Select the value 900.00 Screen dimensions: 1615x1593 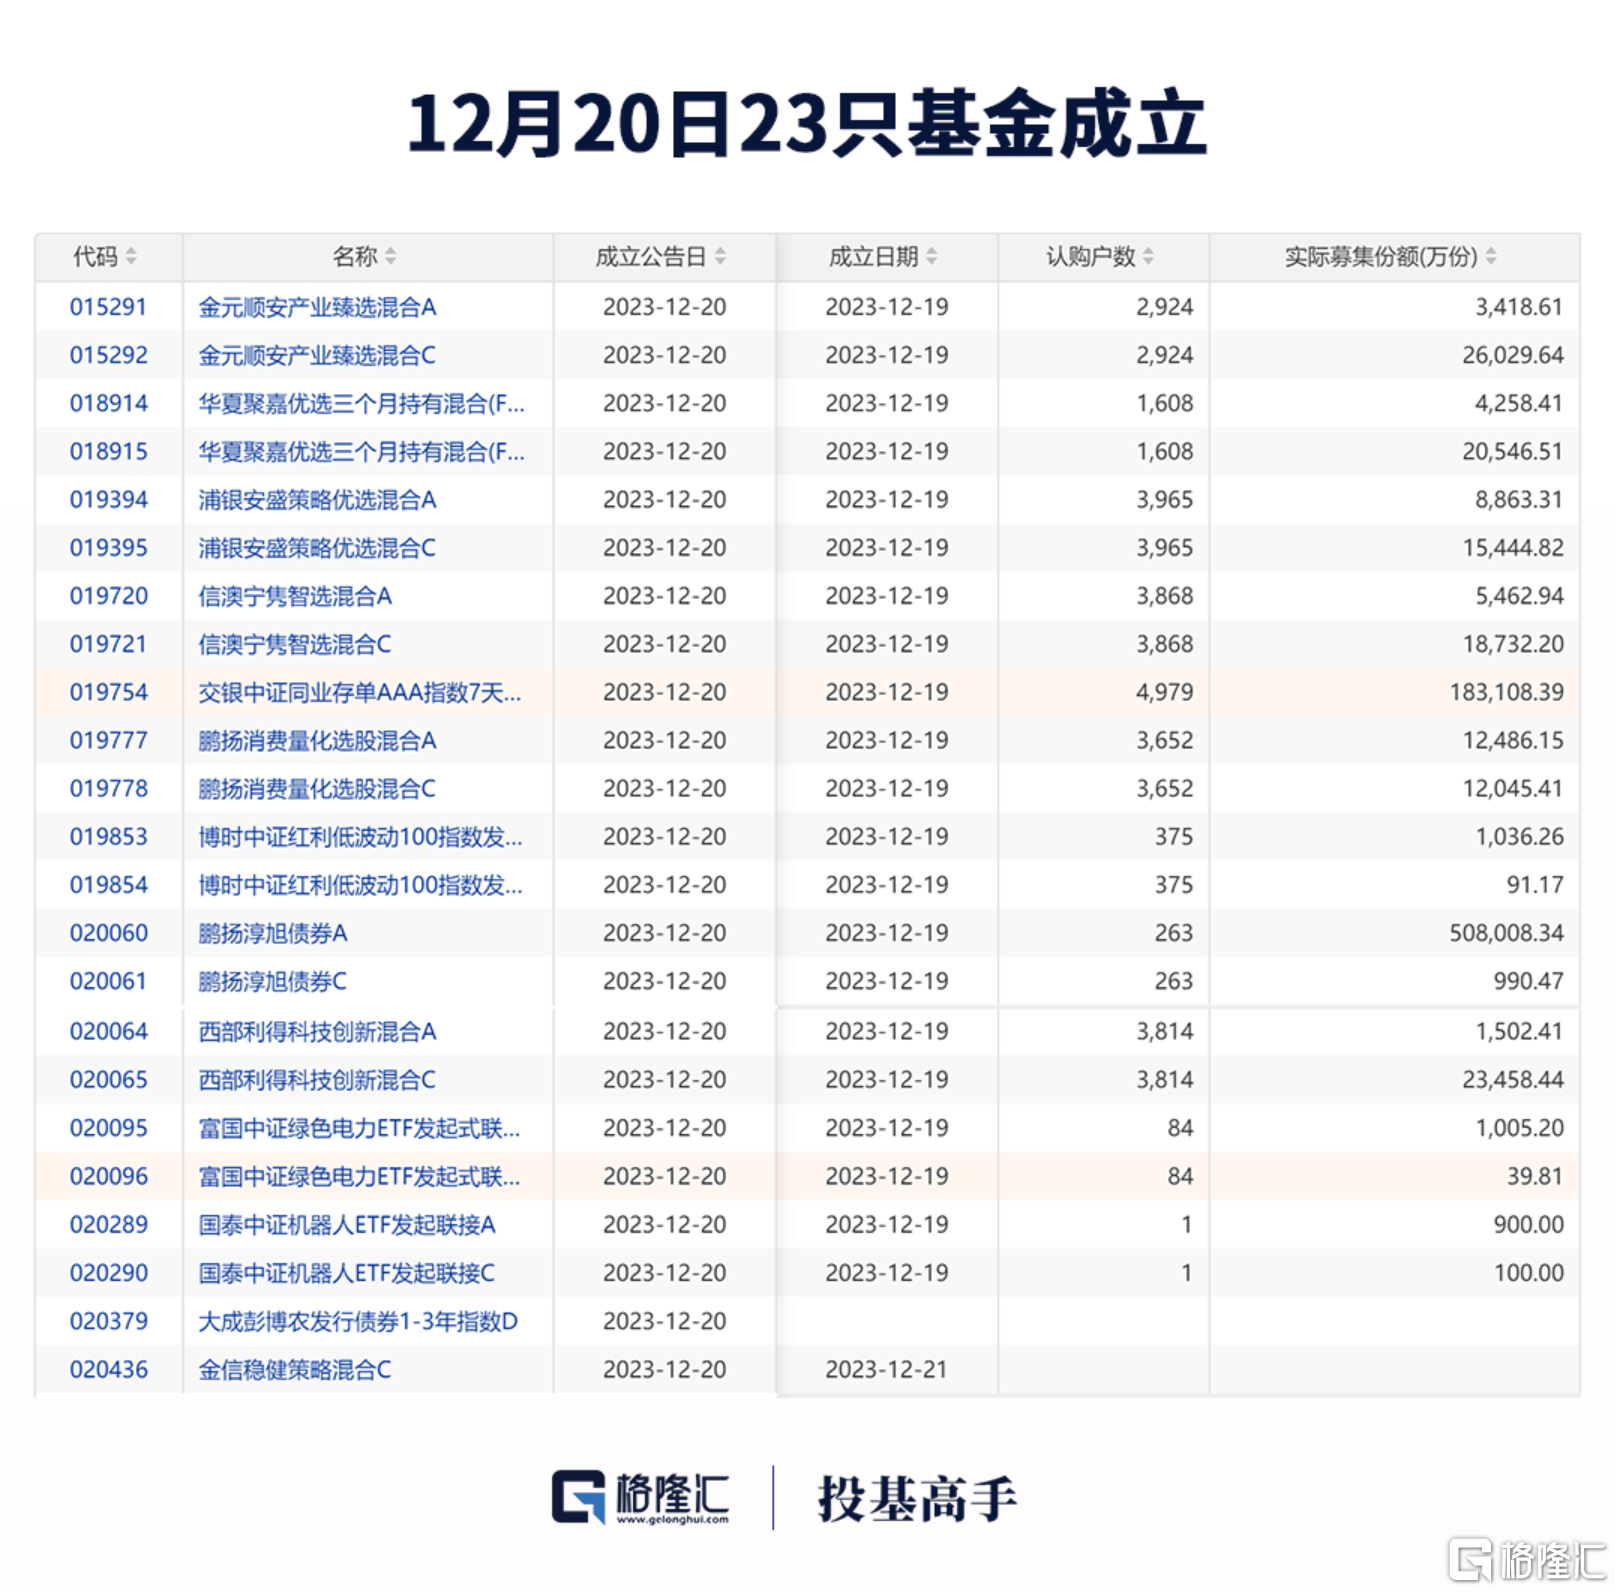point(1528,1224)
